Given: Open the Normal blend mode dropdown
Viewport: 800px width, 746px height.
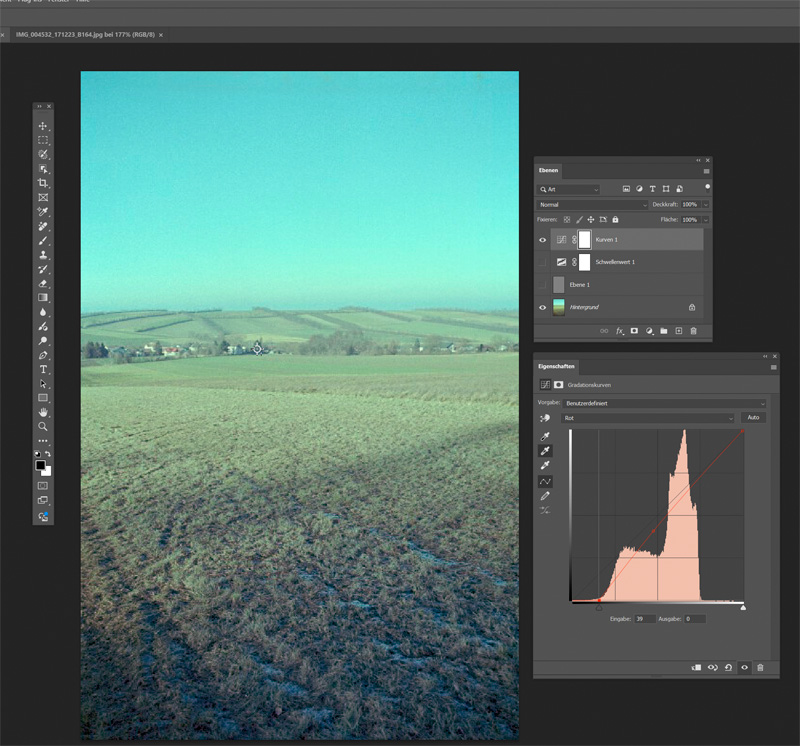Looking at the screenshot, I should coord(592,205).
